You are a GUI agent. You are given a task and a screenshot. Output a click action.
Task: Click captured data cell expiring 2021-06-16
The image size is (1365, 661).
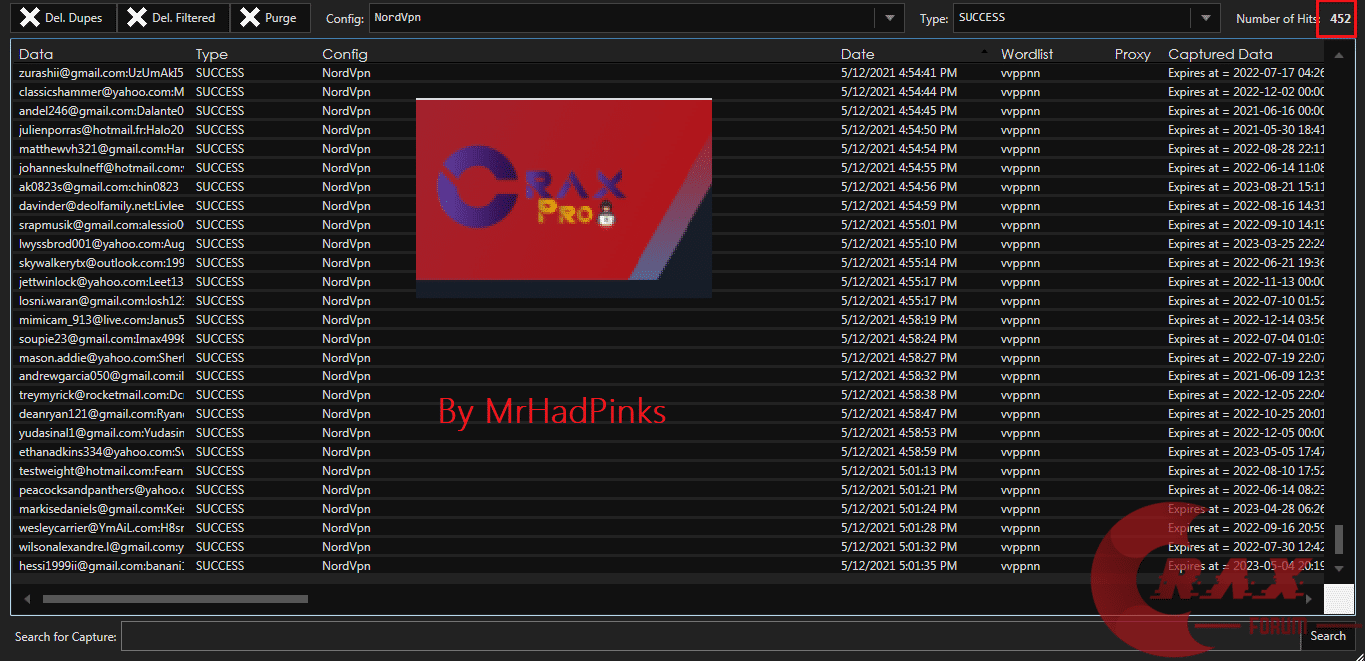click(x=1246, y=111)
